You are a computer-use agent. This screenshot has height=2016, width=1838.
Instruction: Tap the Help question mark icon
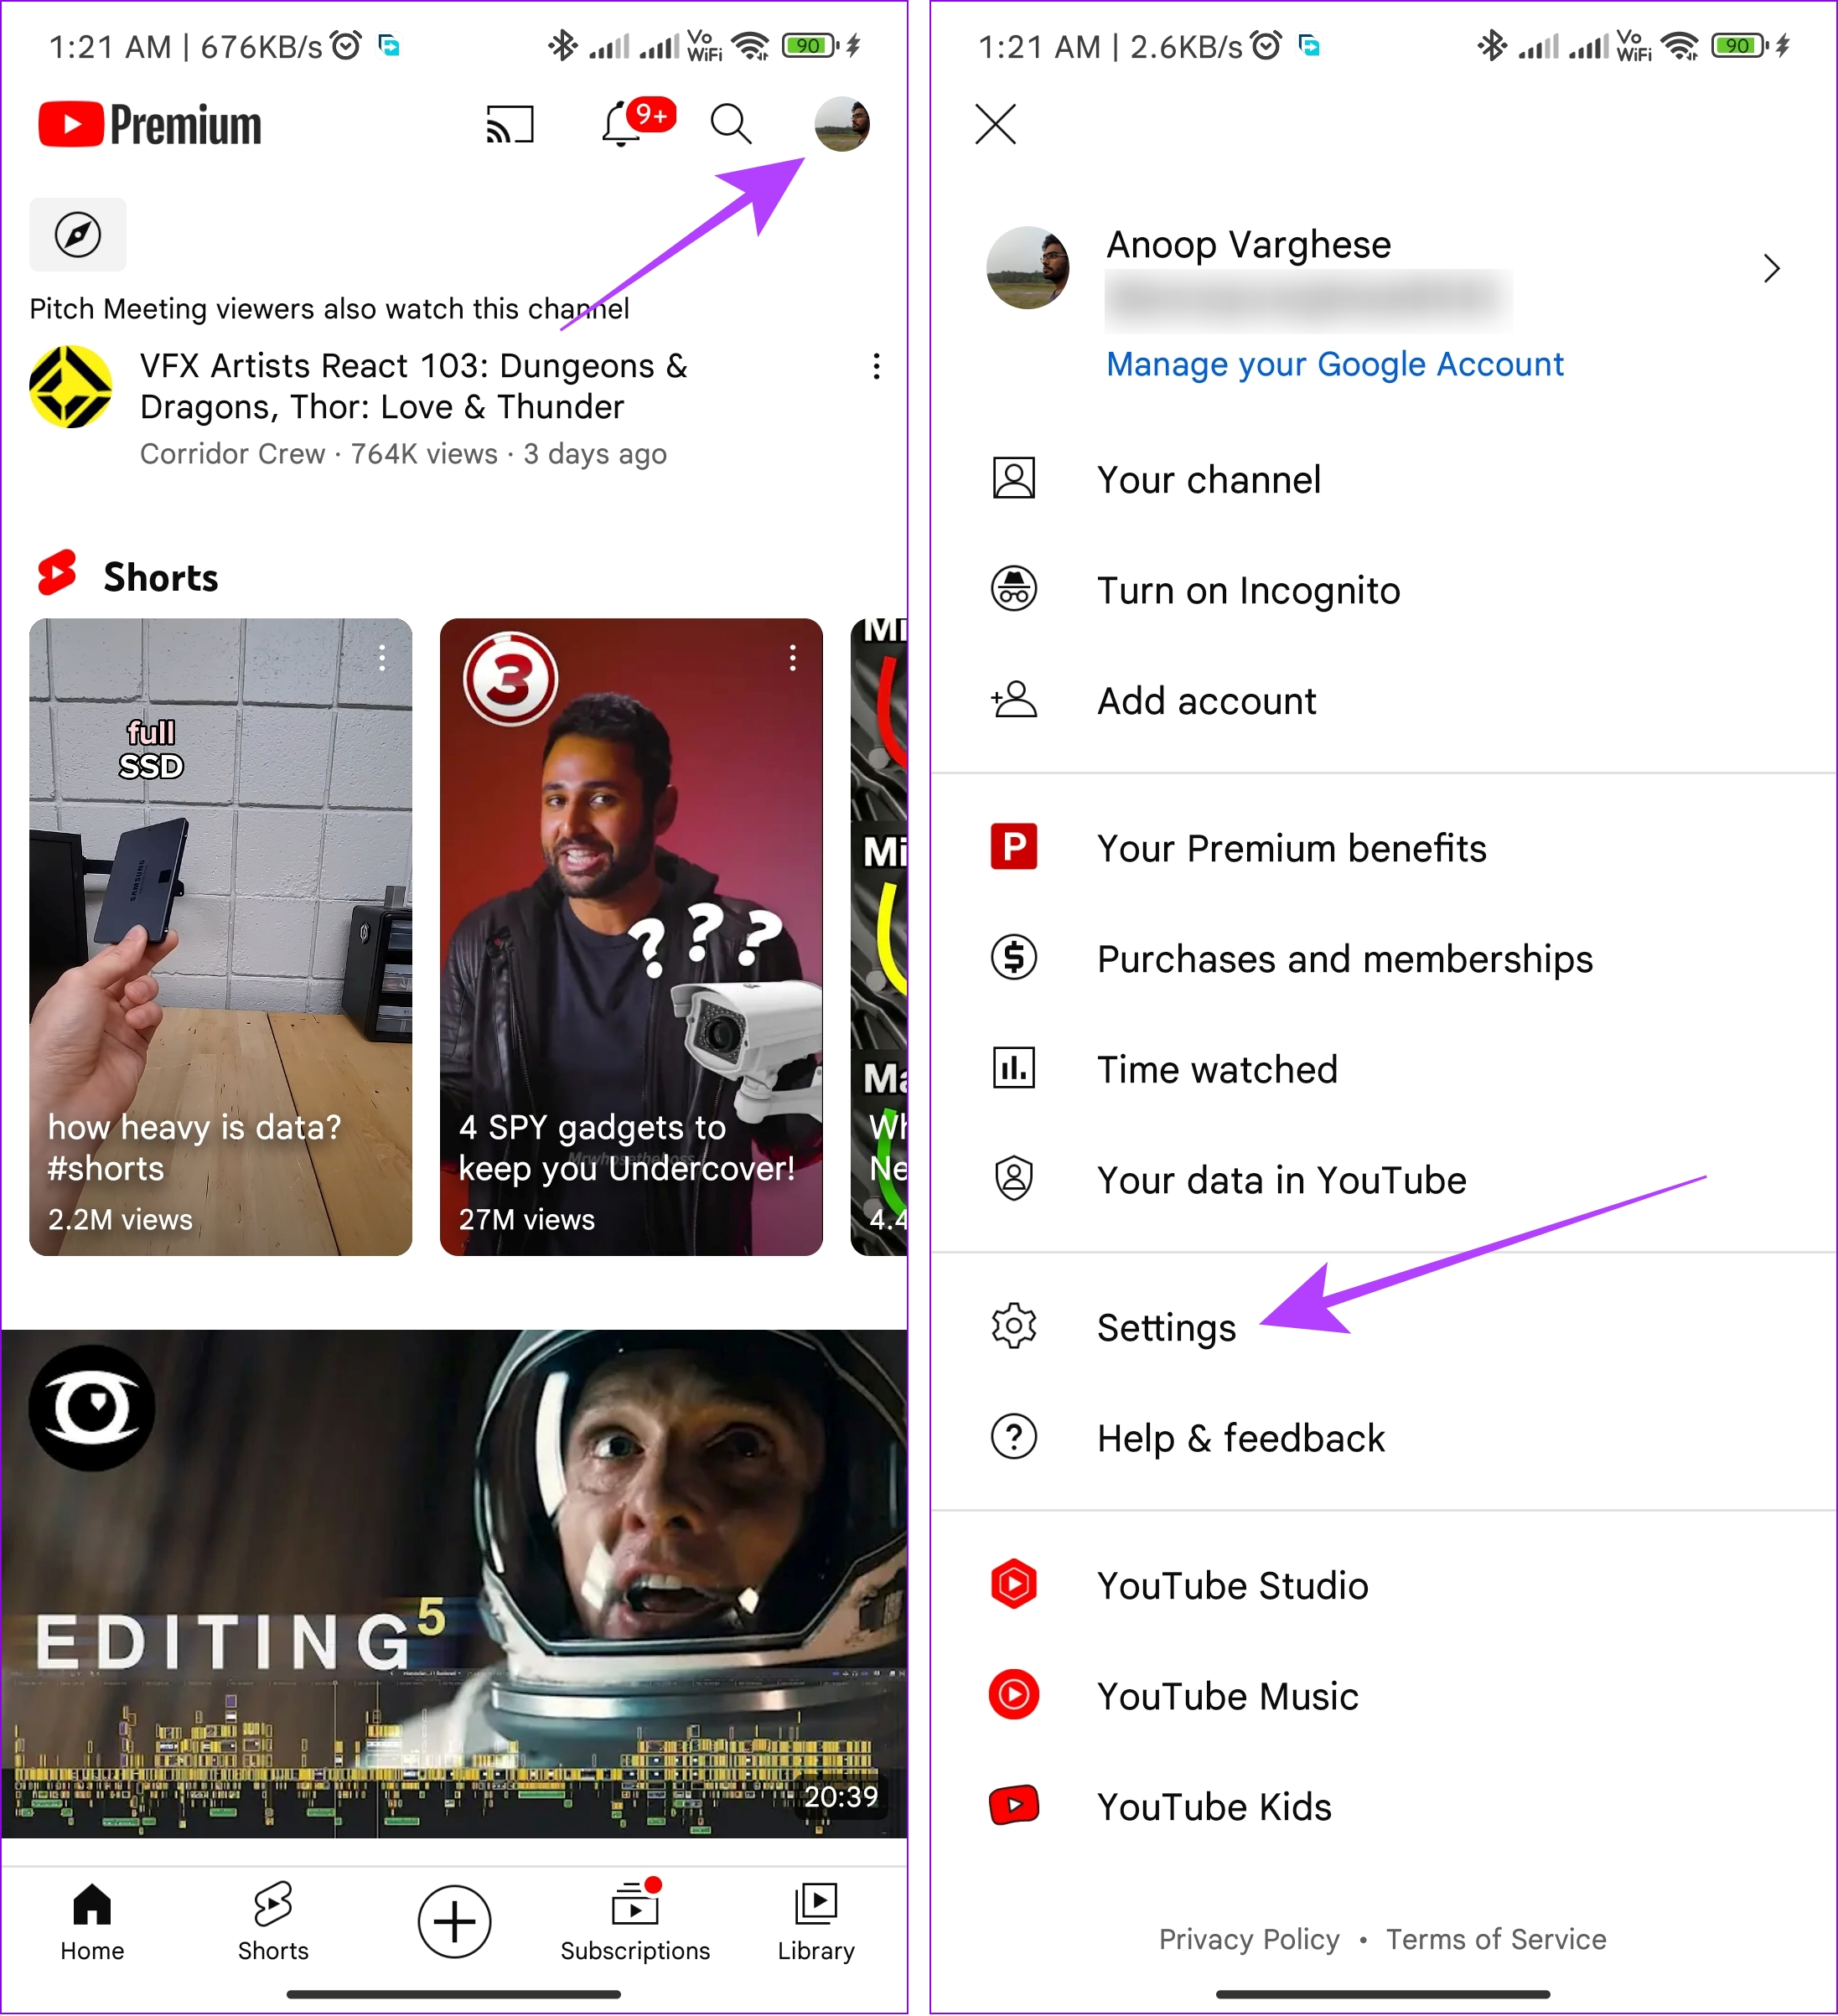(1014, 1437)
